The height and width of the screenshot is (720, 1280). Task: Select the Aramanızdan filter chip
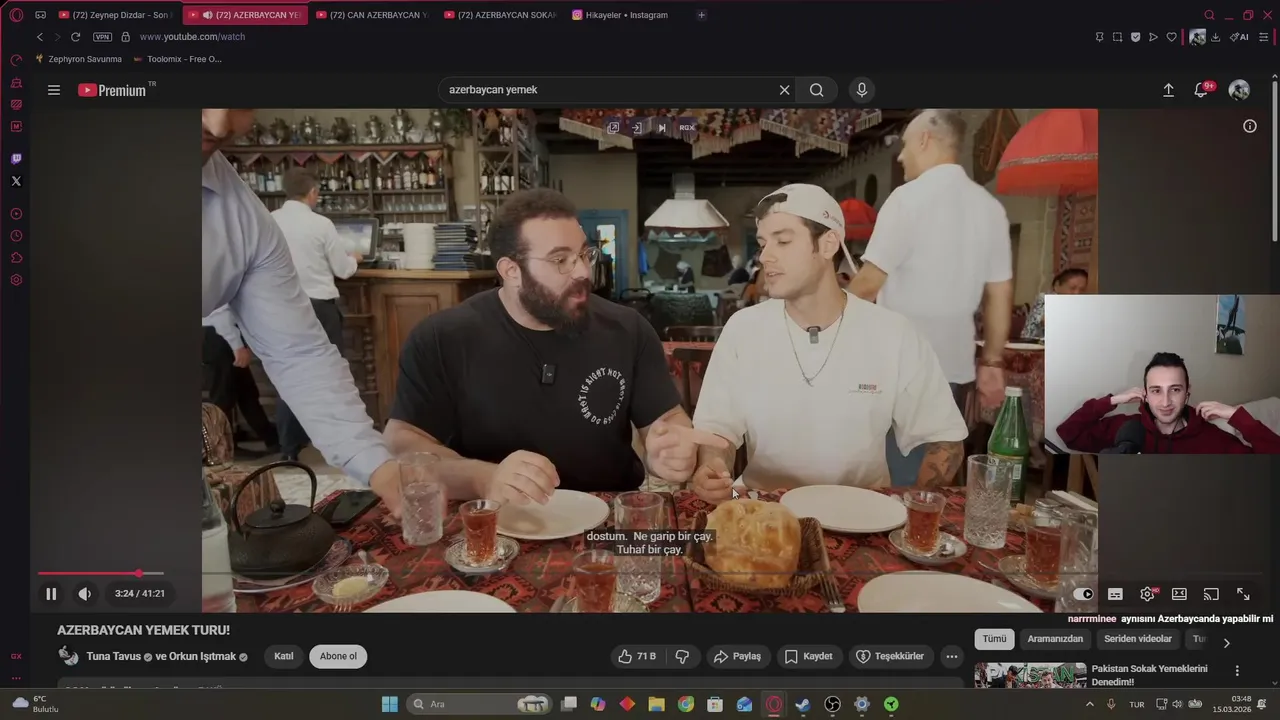[1055, 639]
